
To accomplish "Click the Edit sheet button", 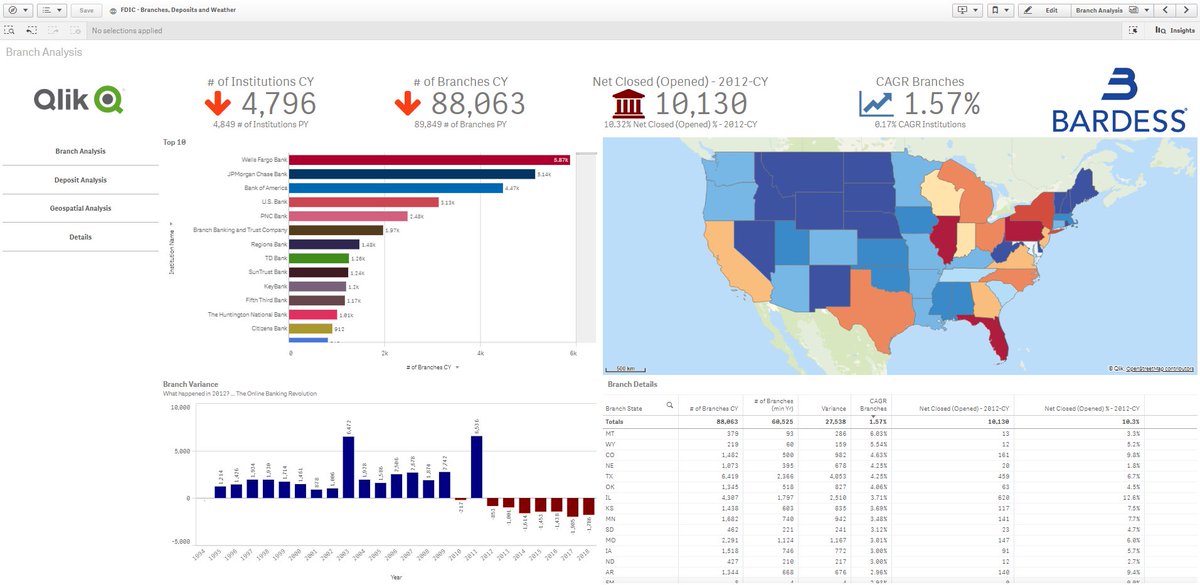I will pos(1043,9).
